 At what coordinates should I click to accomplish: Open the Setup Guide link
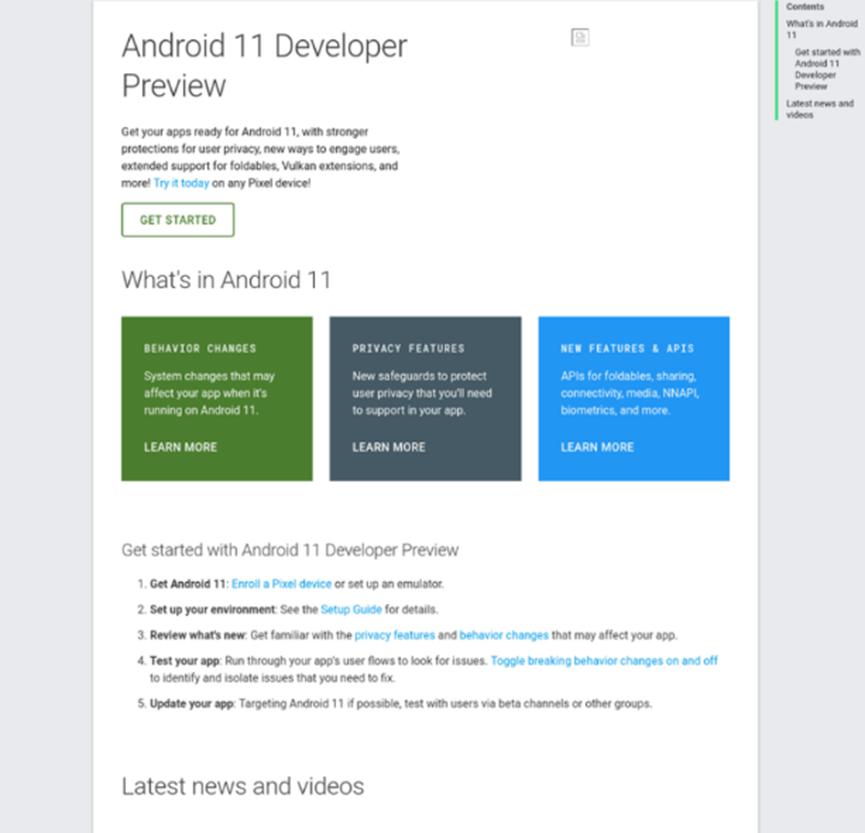click(351, 608)
